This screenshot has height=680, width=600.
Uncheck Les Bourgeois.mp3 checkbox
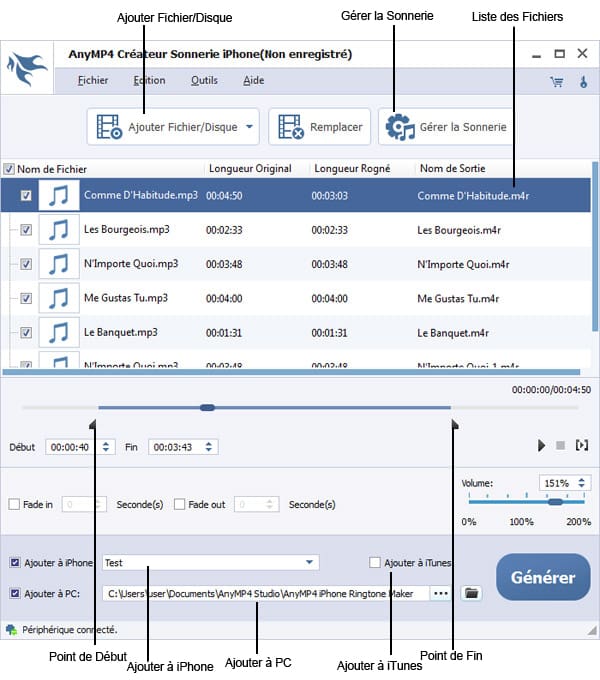[x=26, y=229]
